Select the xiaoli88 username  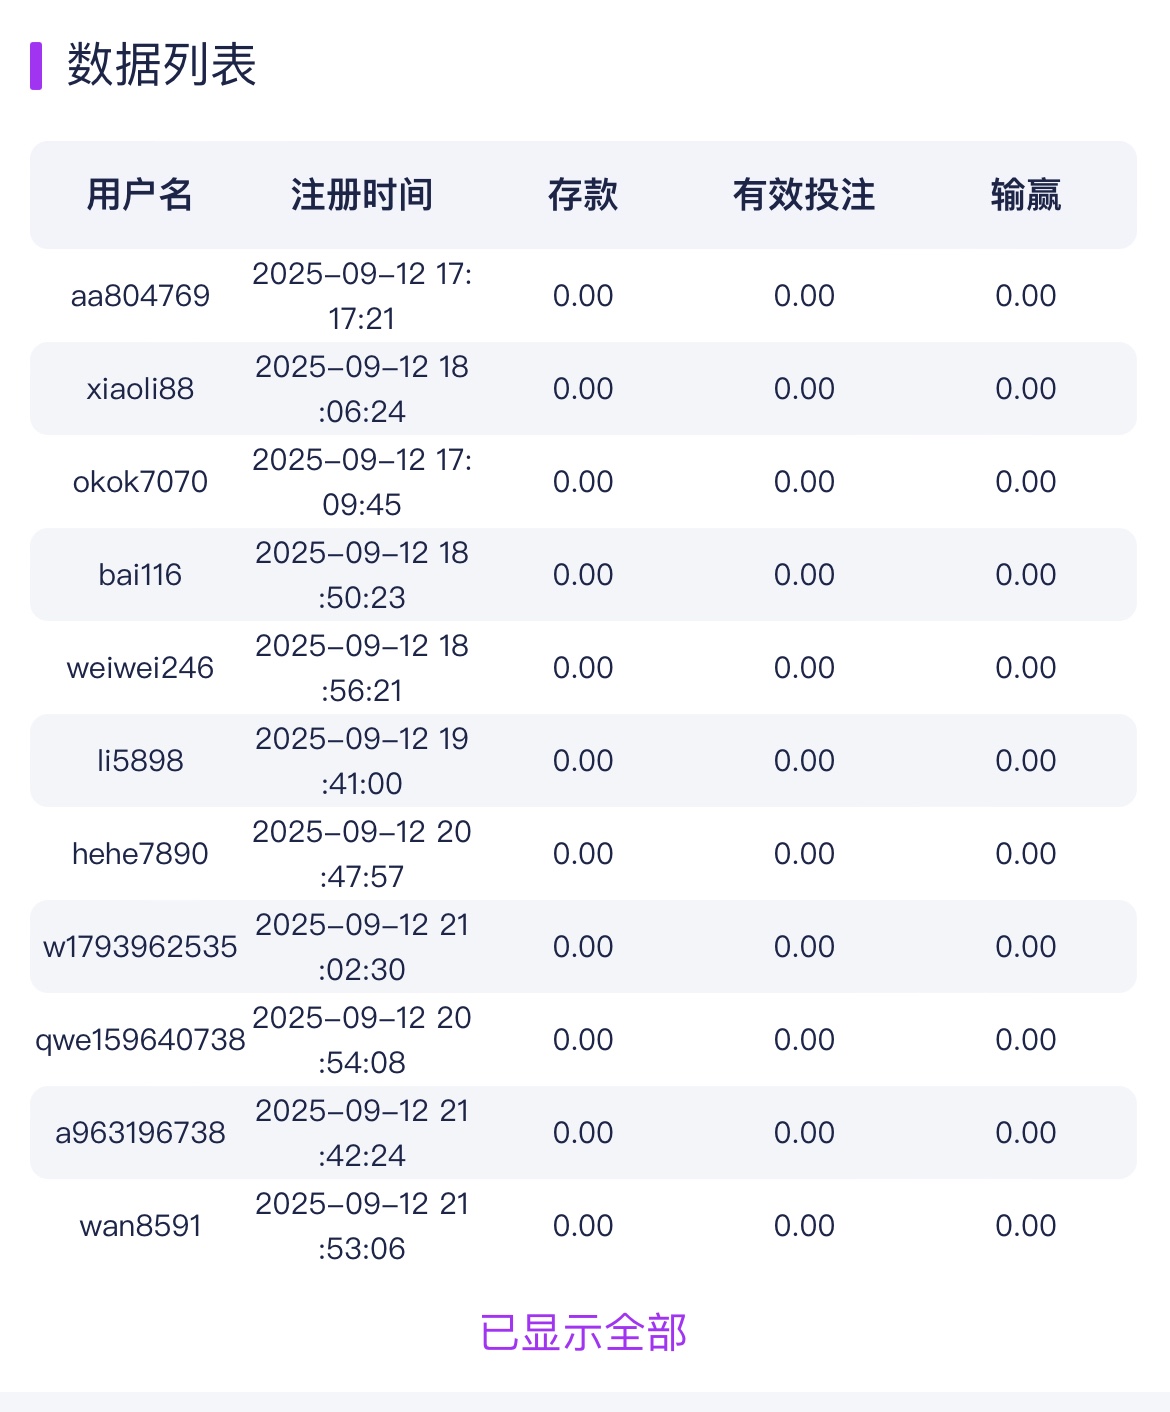pyautogui.click(x=140, y=389)
